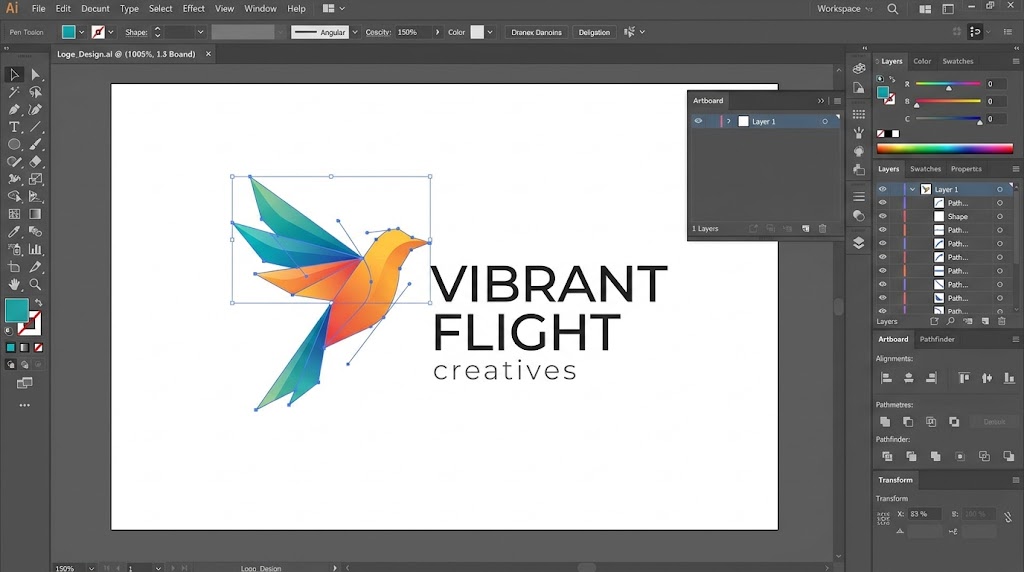This screenshot has width=1024, height=572.
Task: Collapse Artboard floating panel double arrows
Action: (821, 101)
